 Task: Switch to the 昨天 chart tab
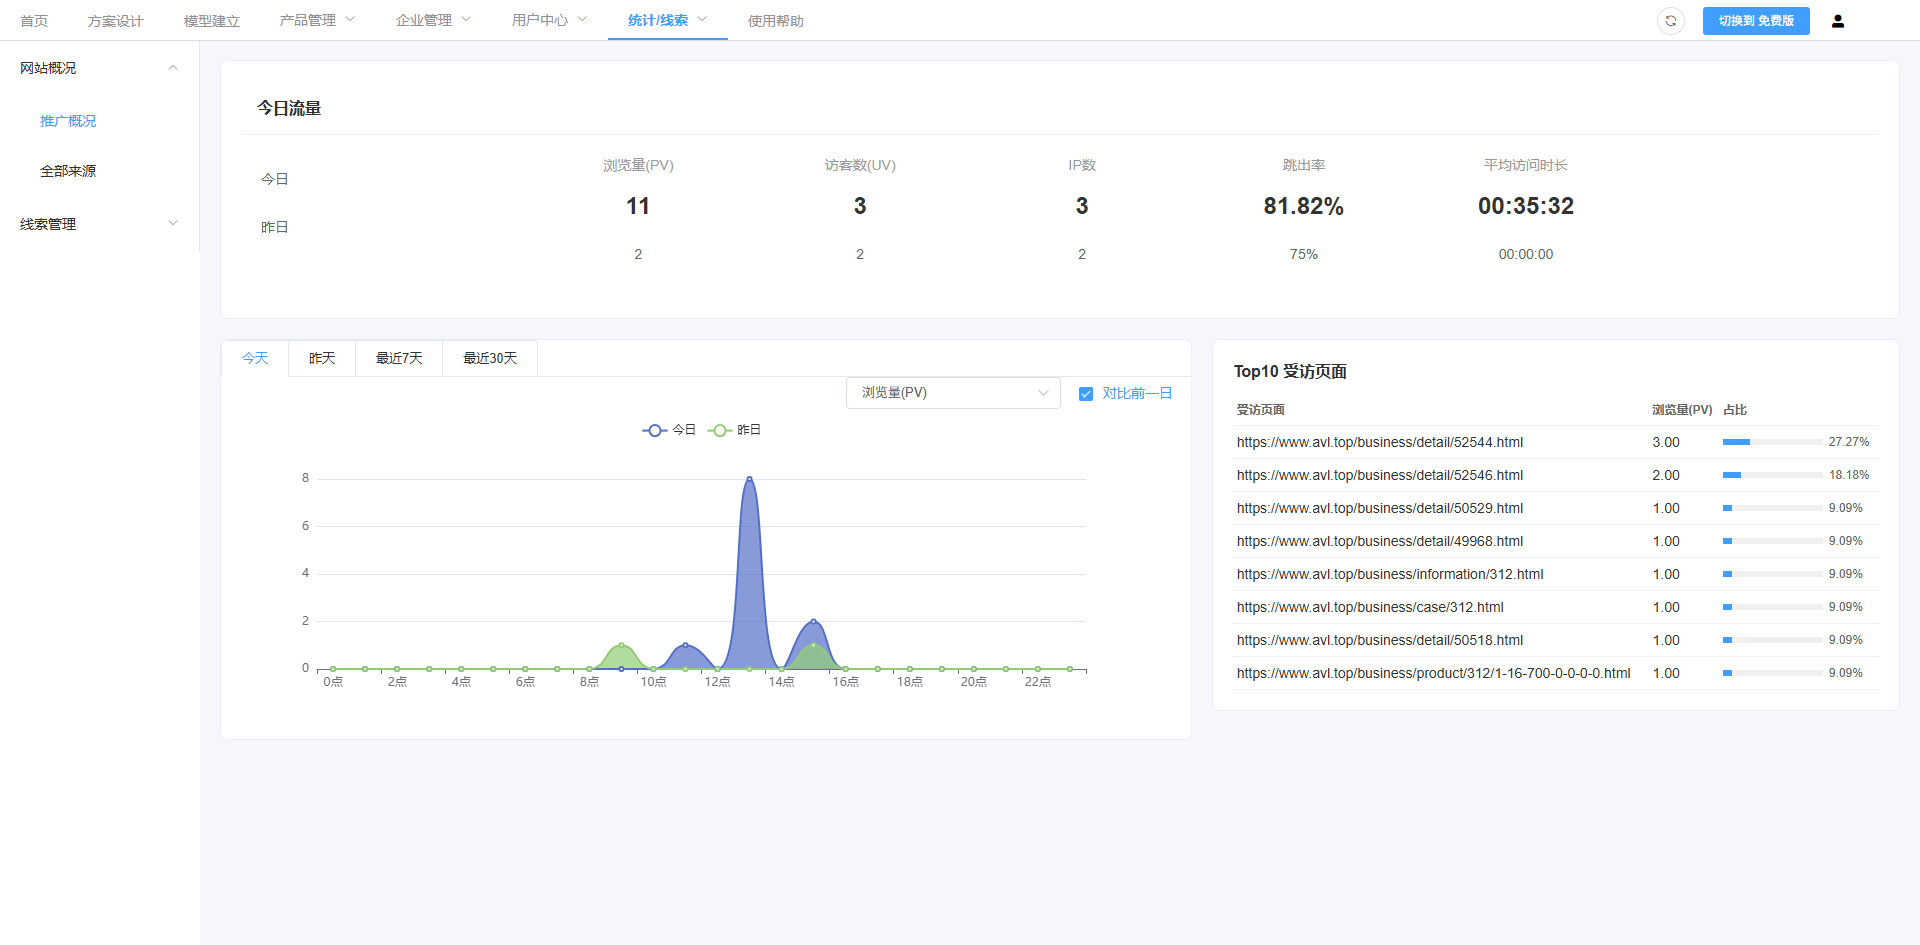point(322,358)
